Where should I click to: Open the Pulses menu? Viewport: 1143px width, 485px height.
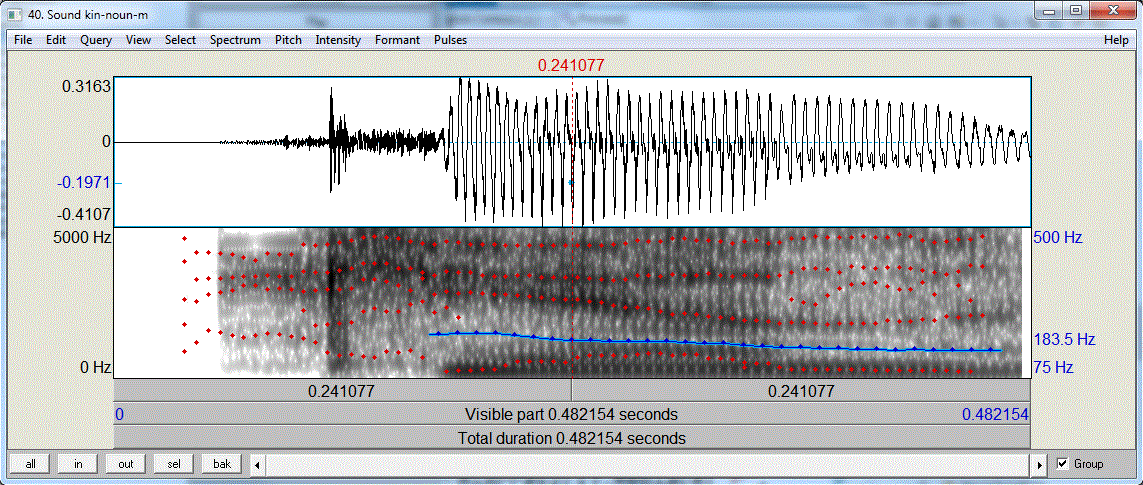(450, 40)
